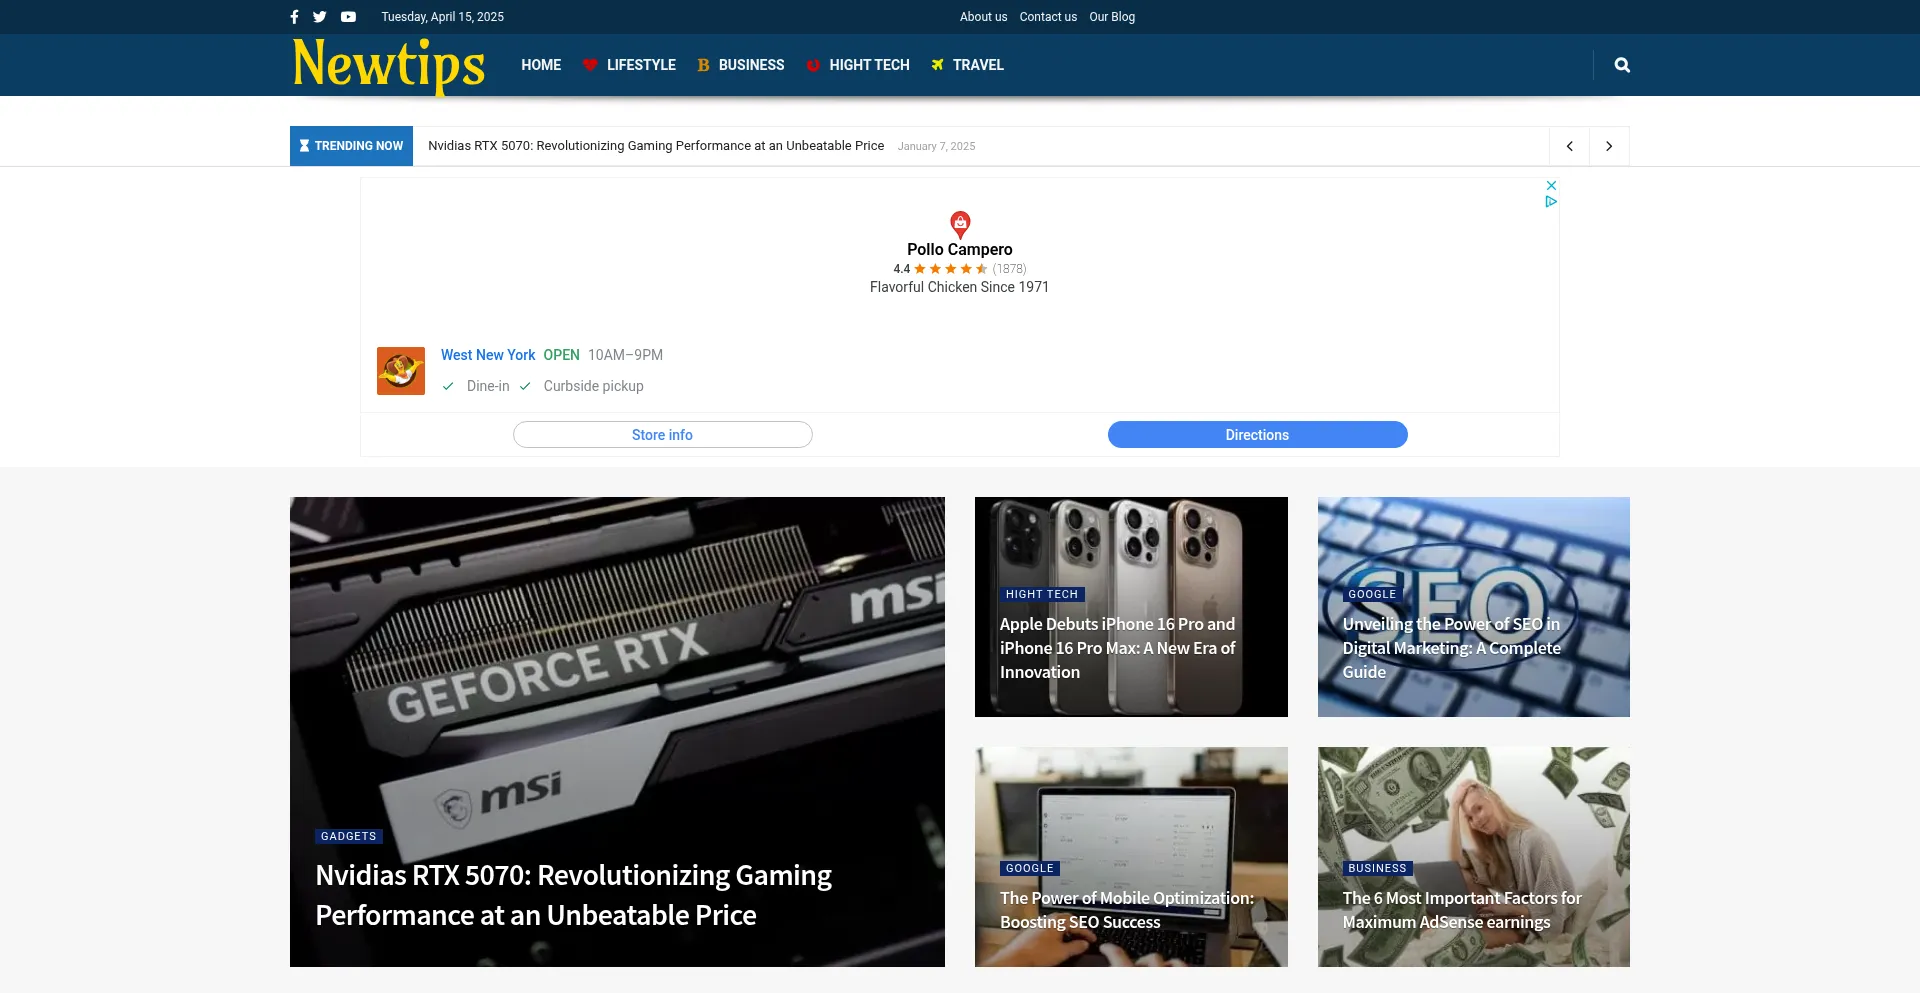Open the YouTube social icon
The image size is (1920, 993).
coord(348,17)
